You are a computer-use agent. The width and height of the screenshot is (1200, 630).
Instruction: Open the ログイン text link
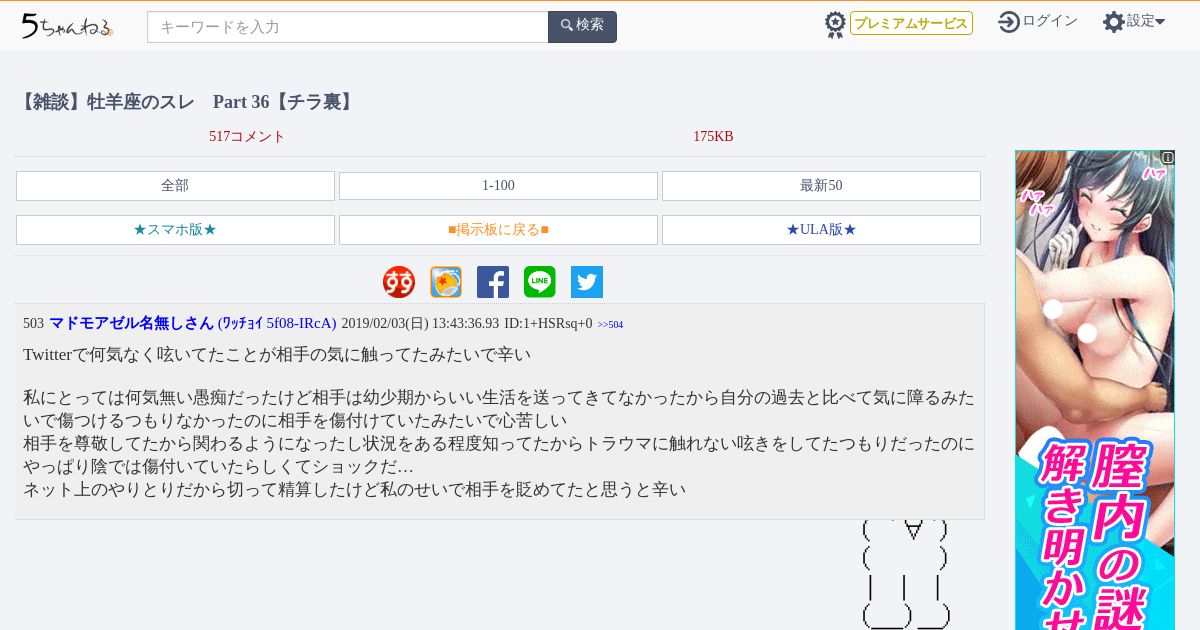1050,21
